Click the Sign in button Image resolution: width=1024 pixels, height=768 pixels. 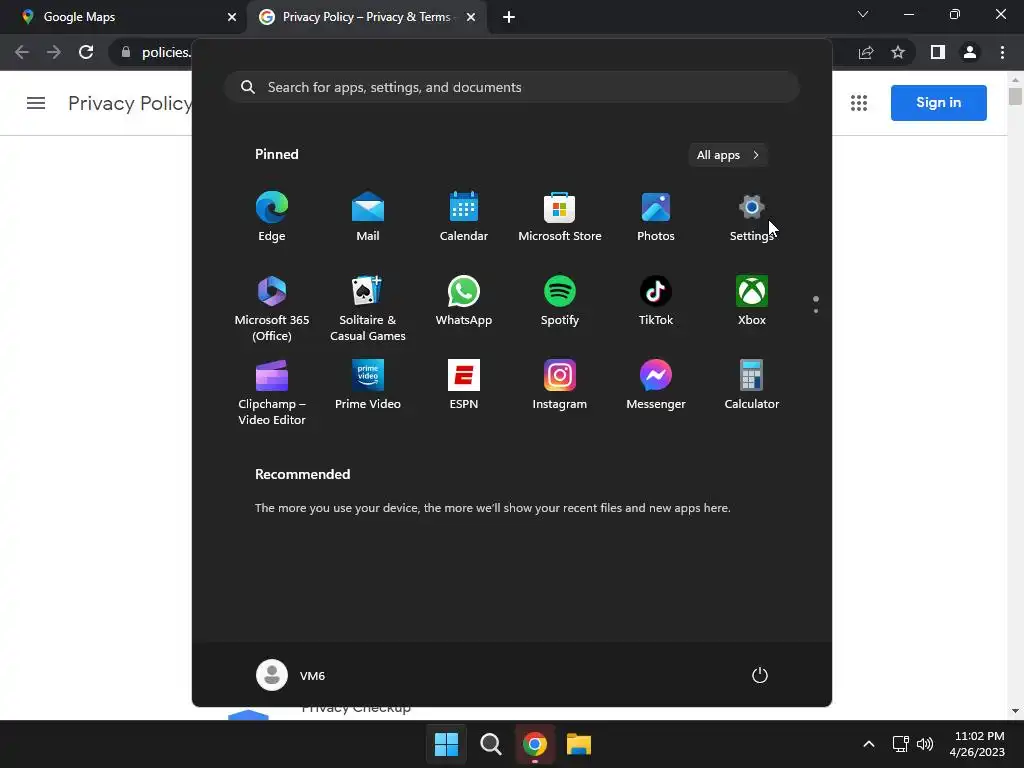[x=938, y=103]
